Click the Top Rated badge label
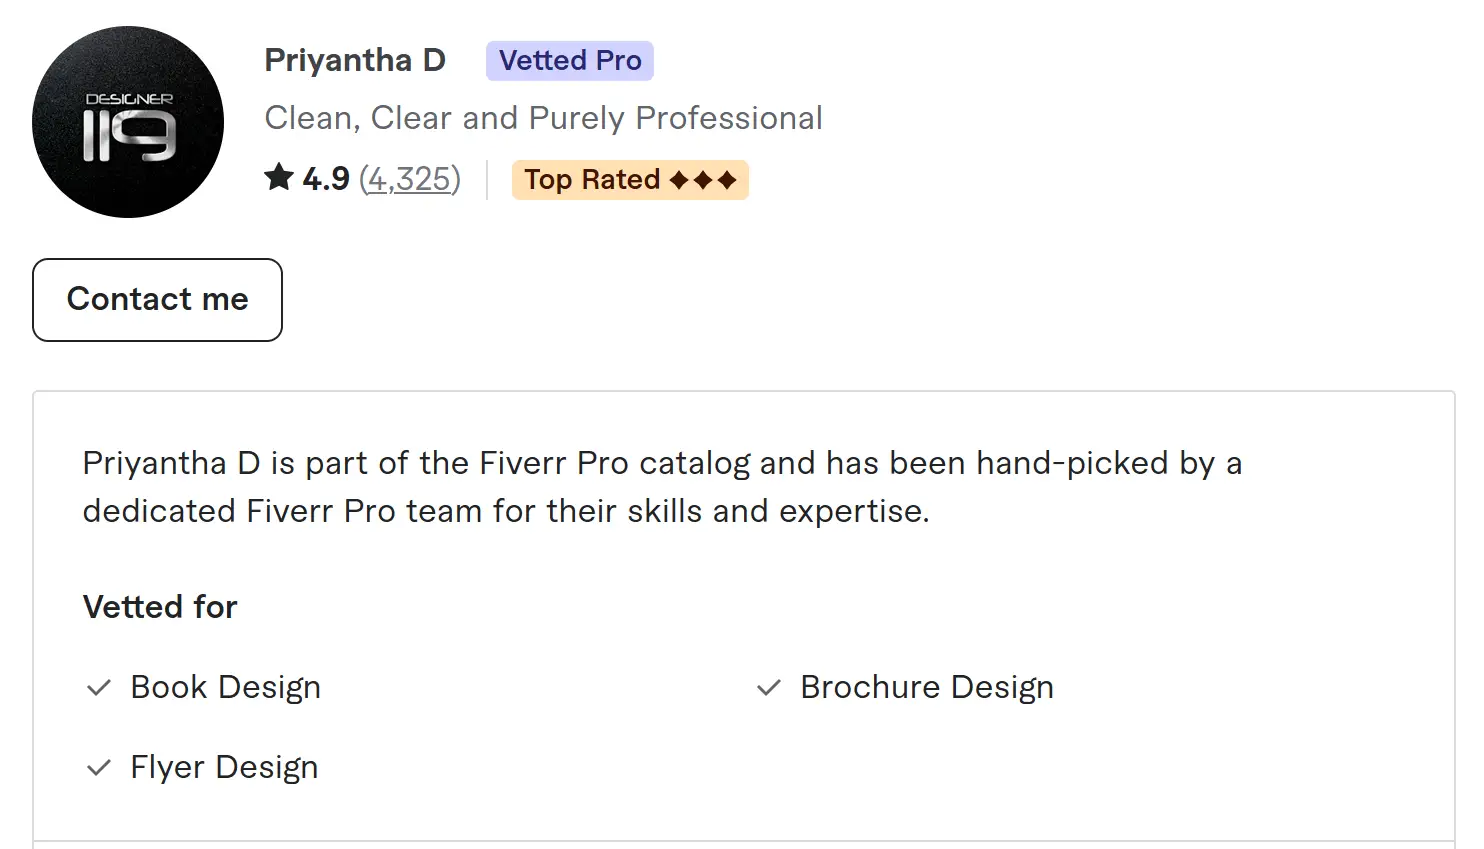Viewport: 1484px width, 849px height. [x=592, y=180]
